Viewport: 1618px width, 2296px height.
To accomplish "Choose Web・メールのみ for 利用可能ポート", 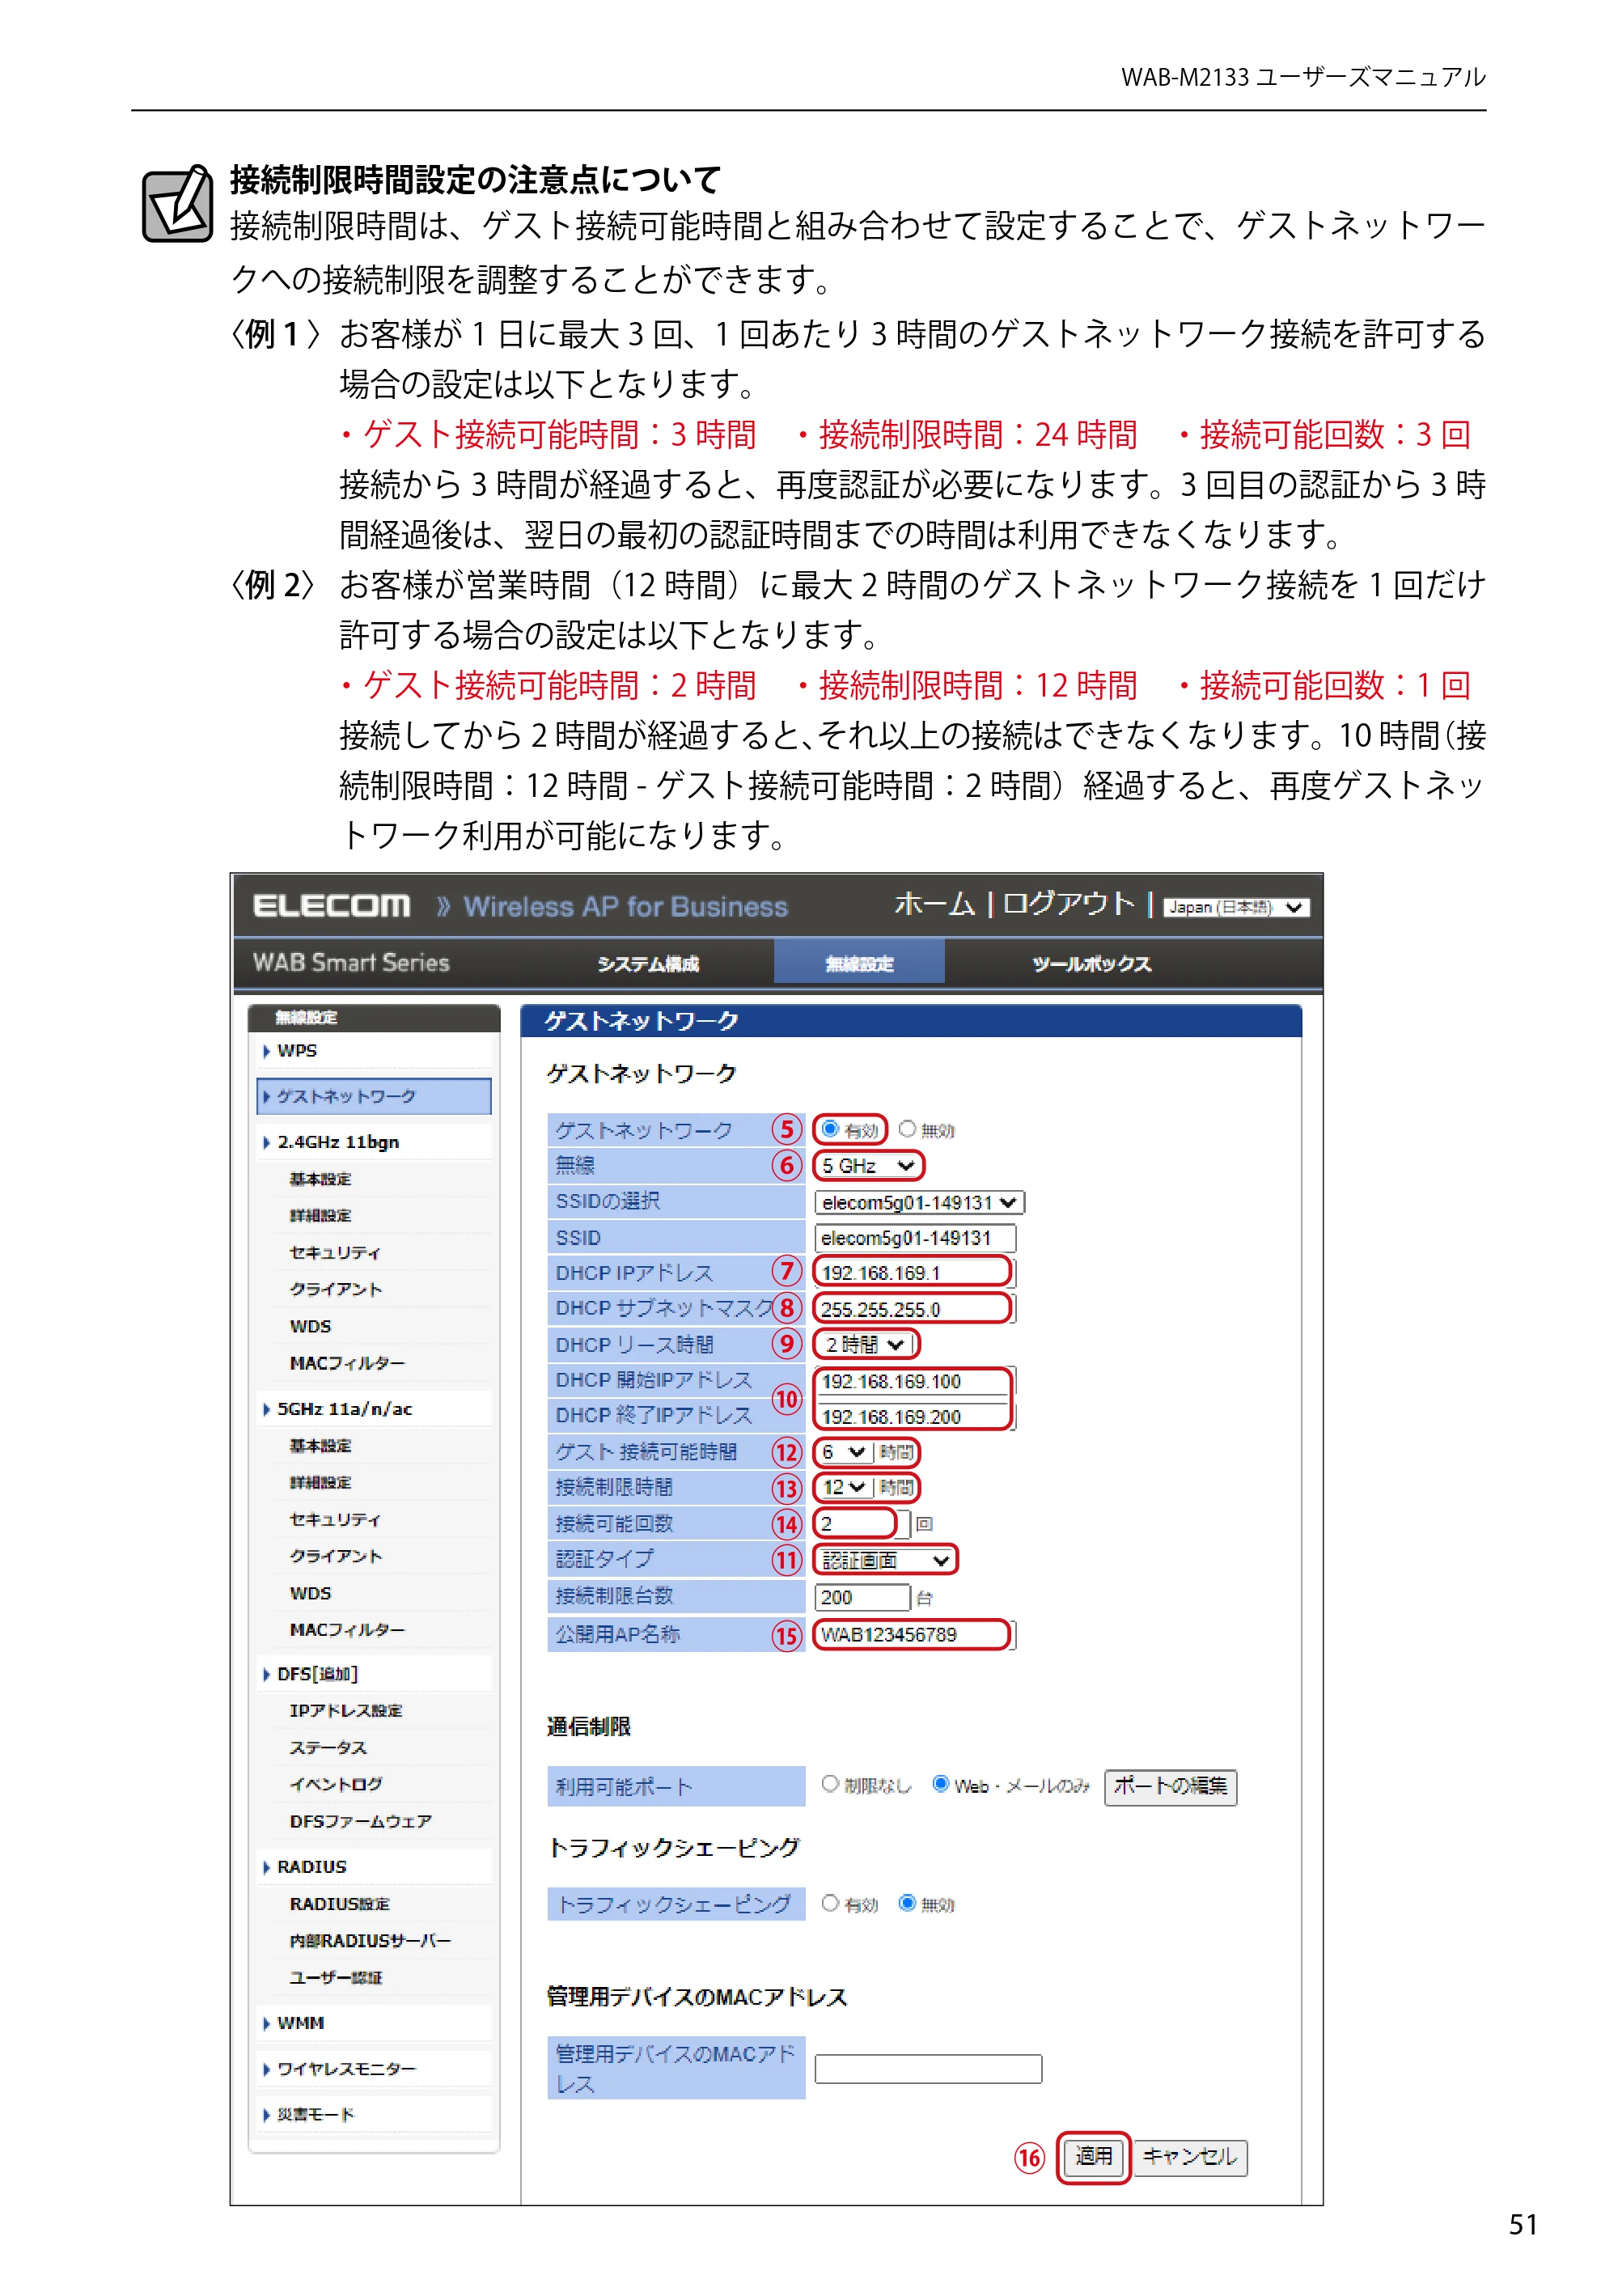I will pyautogui.click(x=940, y=1784).
